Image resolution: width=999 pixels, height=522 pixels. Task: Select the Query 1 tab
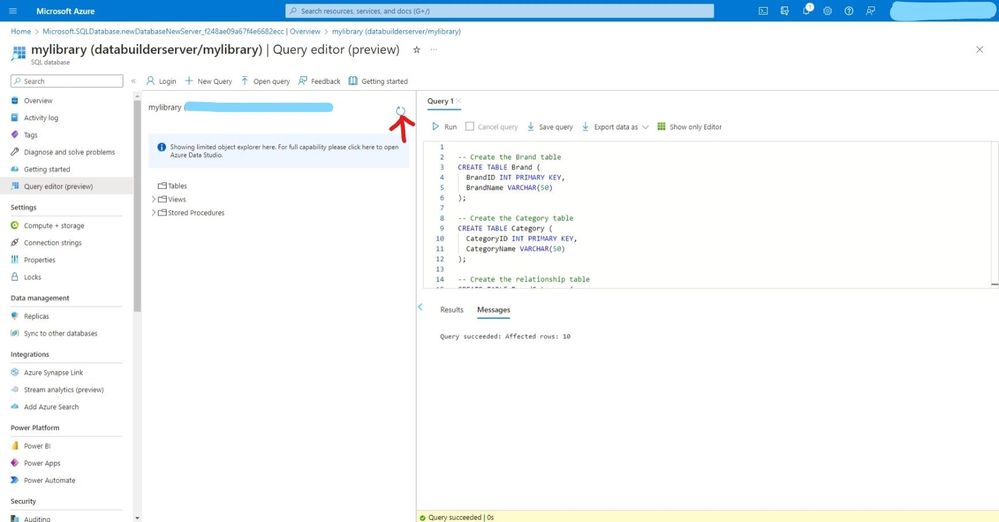(x=440, y=101)
